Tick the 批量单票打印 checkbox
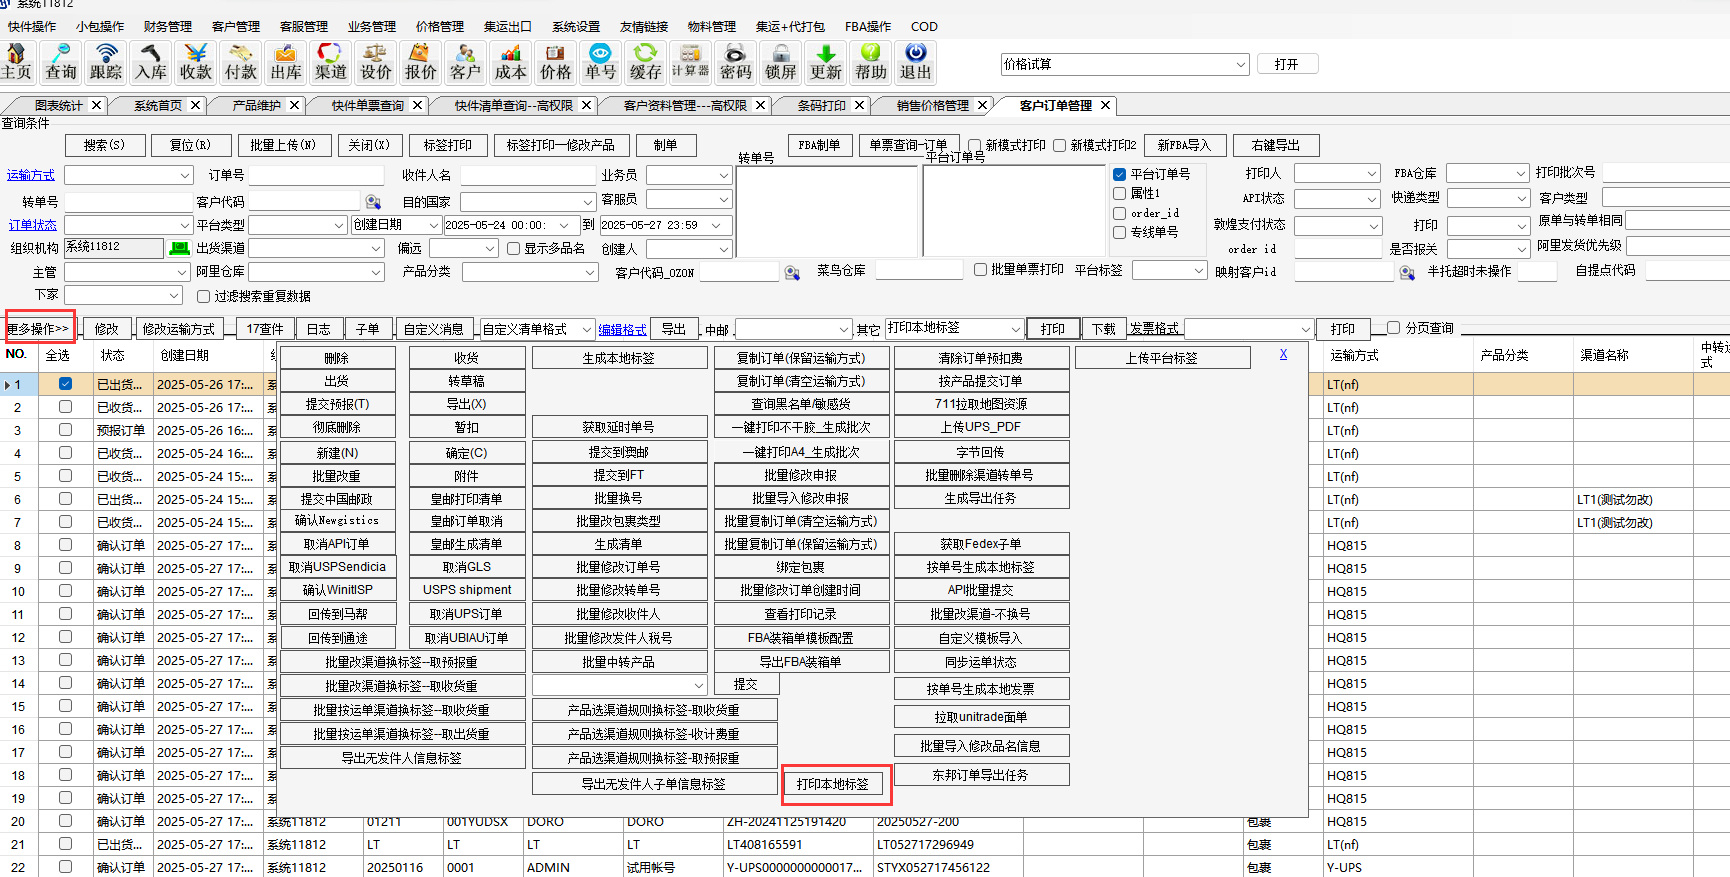Screen dimensions: 1730x877 click(x=981, y=269)
